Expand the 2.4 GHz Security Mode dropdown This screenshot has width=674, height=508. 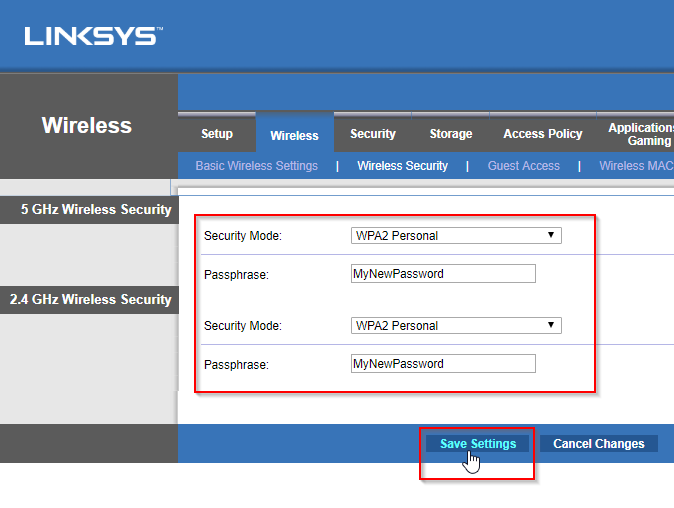(456, 325)
